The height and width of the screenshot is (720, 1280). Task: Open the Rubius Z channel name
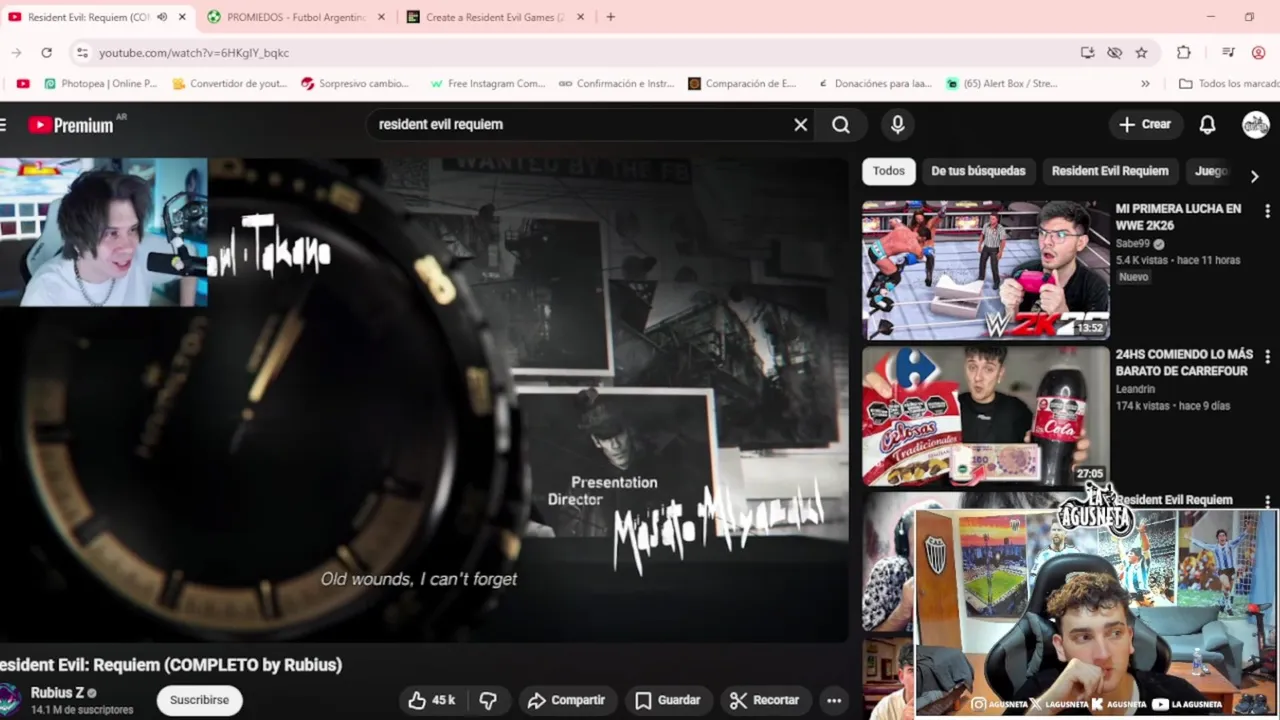pos(57,692)
